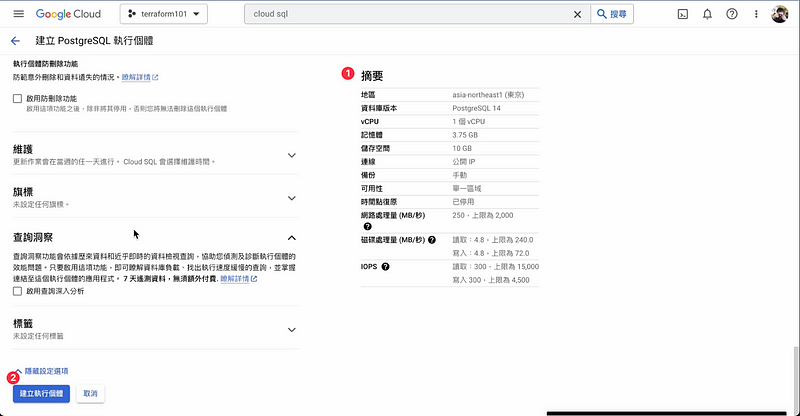This screenshot has height=416, width=800.
Task: Select the 單一區域 availability value
Action: pyautogui.click(x=466, y=188)
